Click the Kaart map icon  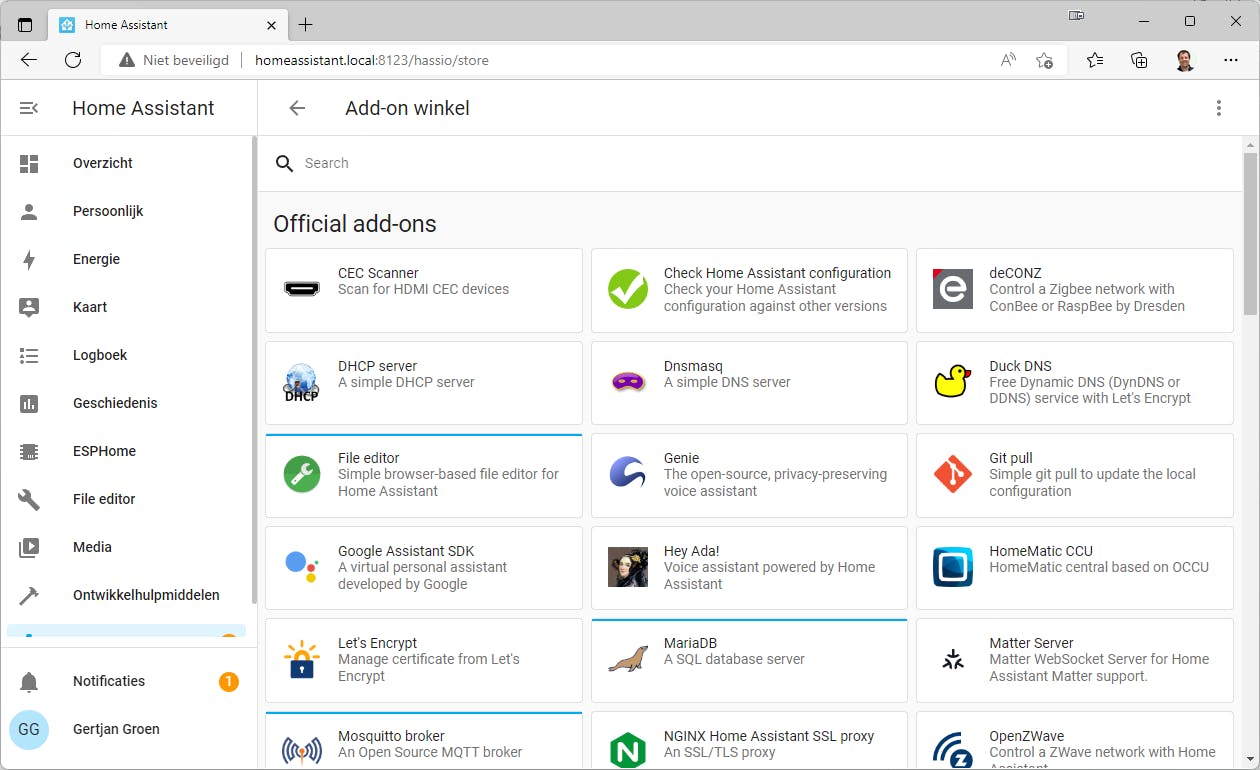[x=29, y=307]
